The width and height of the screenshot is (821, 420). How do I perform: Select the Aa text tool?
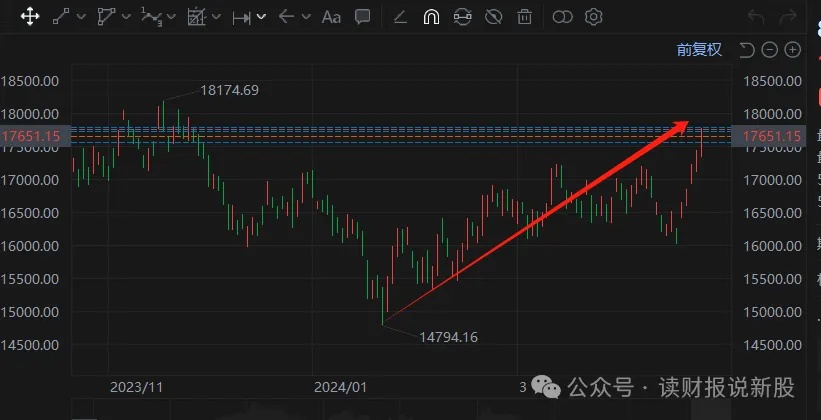pyautogui.click(x=331, y=17)
